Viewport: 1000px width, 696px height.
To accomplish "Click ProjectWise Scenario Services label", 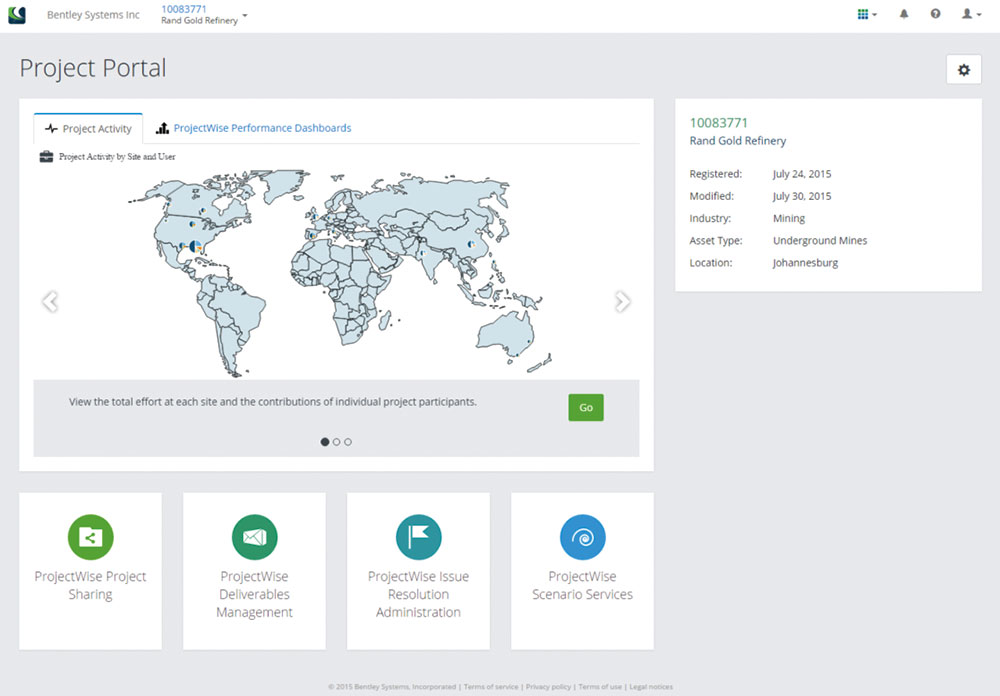I will 582,585.
